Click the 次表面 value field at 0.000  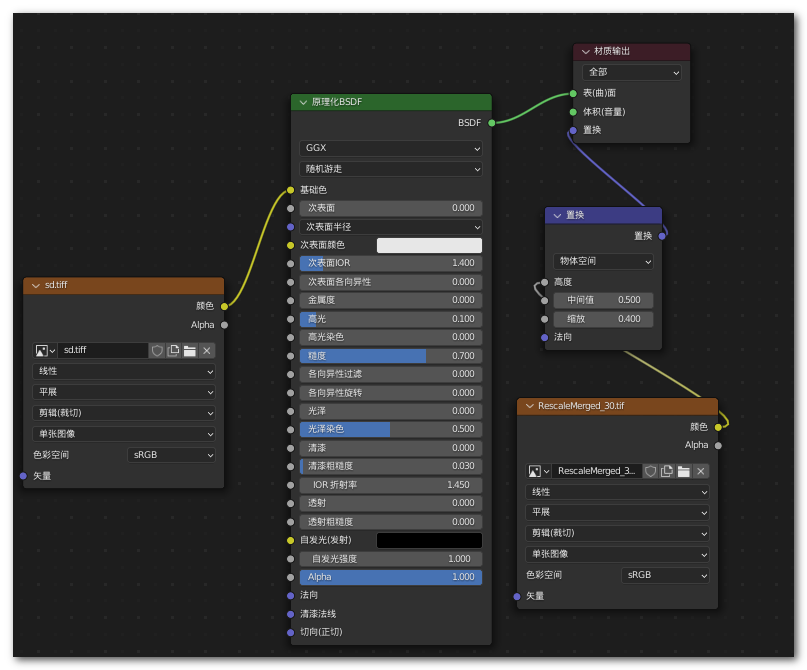[391, 208]
